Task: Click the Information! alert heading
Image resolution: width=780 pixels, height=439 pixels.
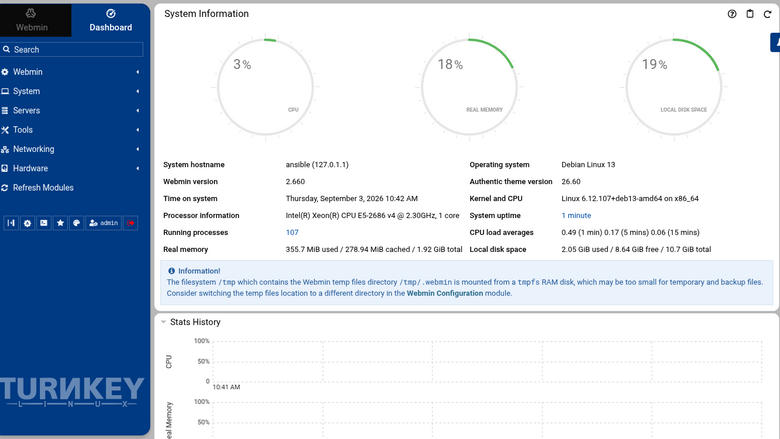Action: [199, 271]
